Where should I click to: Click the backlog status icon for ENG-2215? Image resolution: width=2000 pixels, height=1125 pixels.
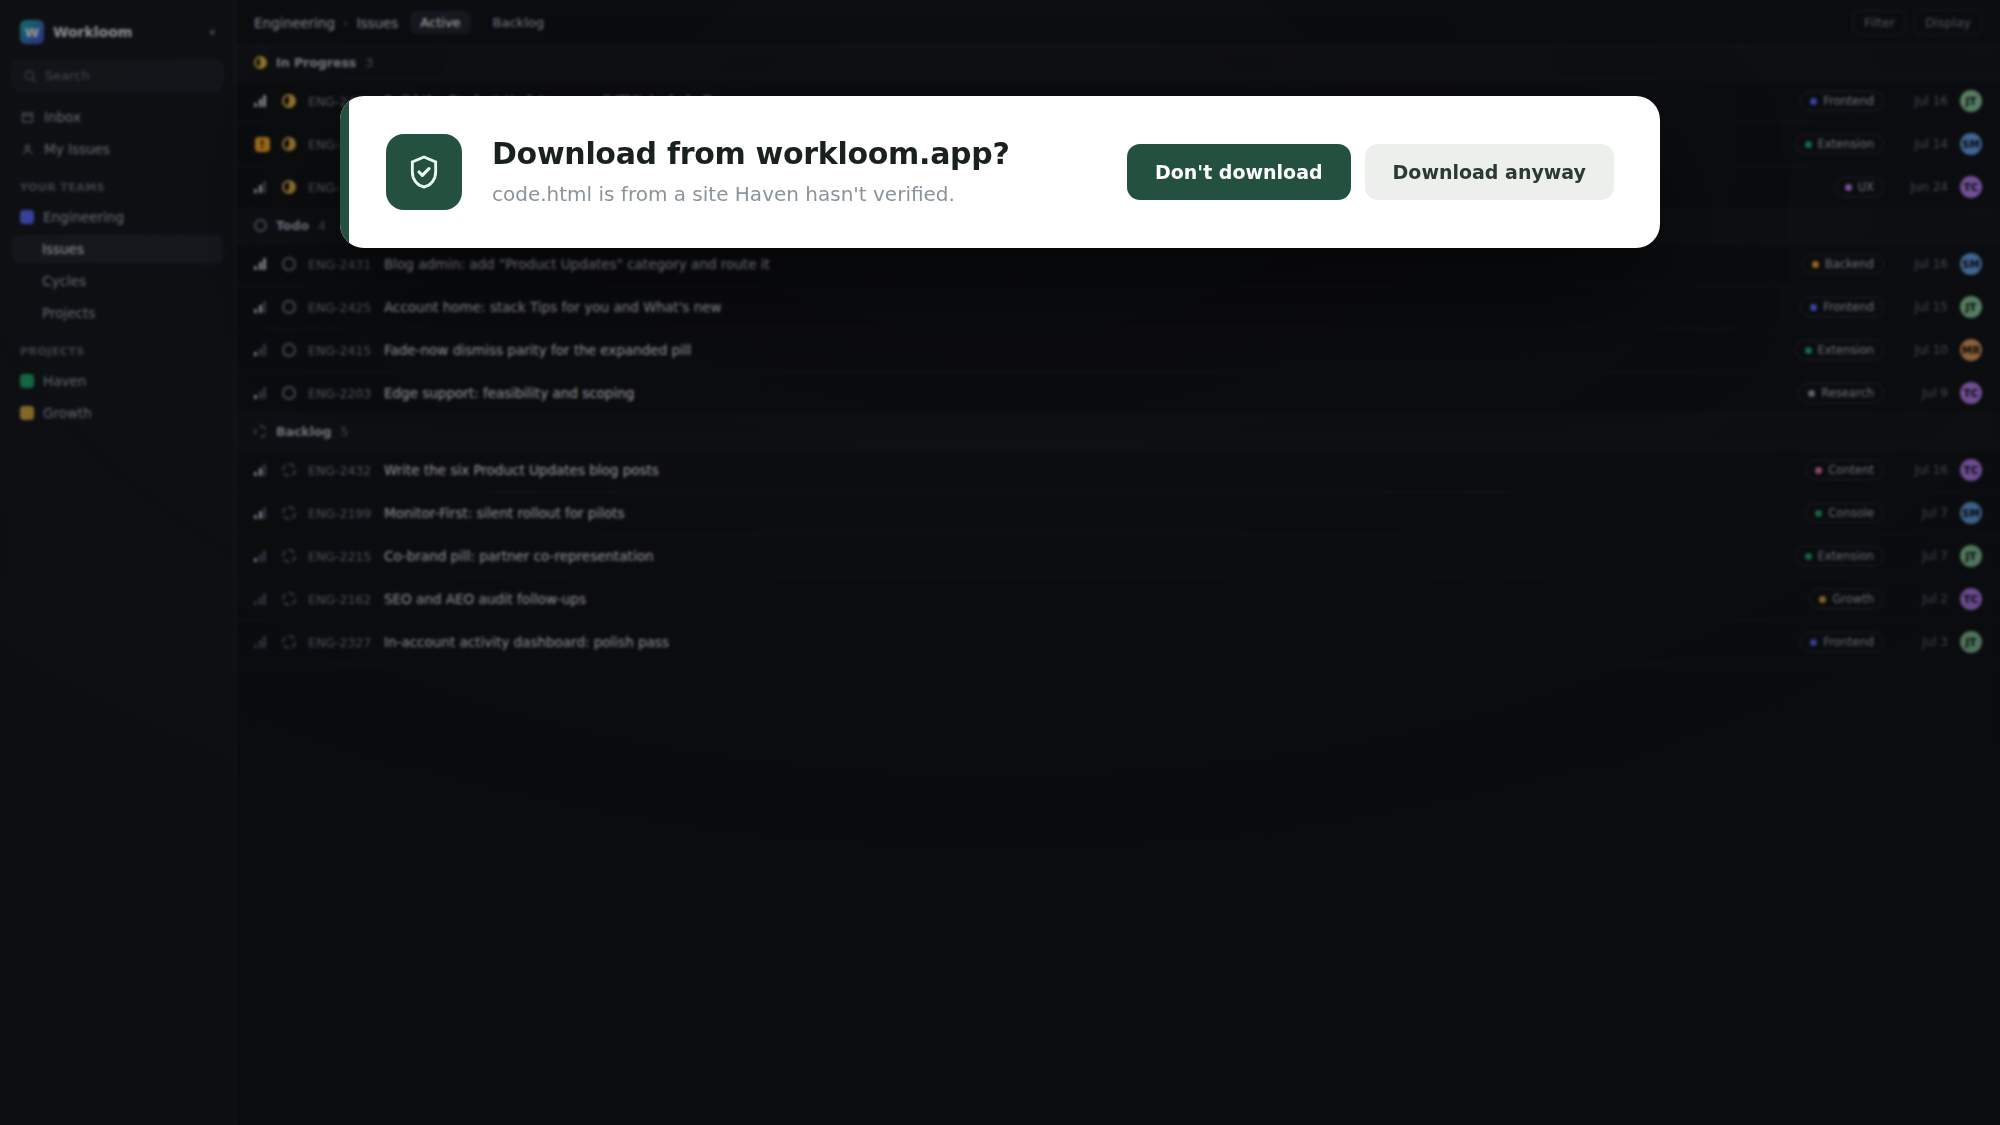tap(289, 556)
